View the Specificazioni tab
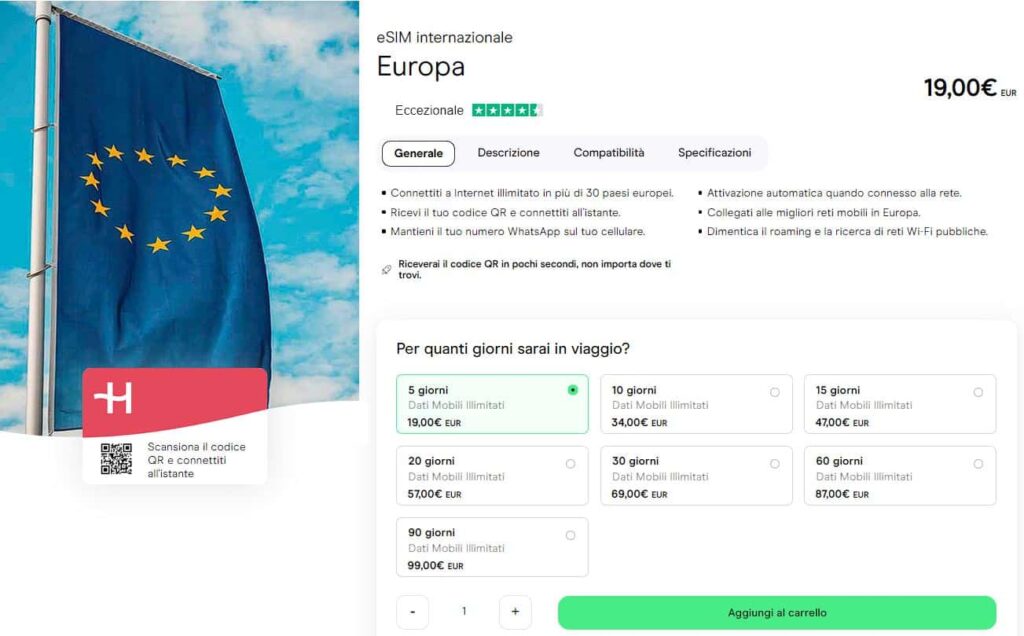The image size is (1024, 636). point(714,152)
